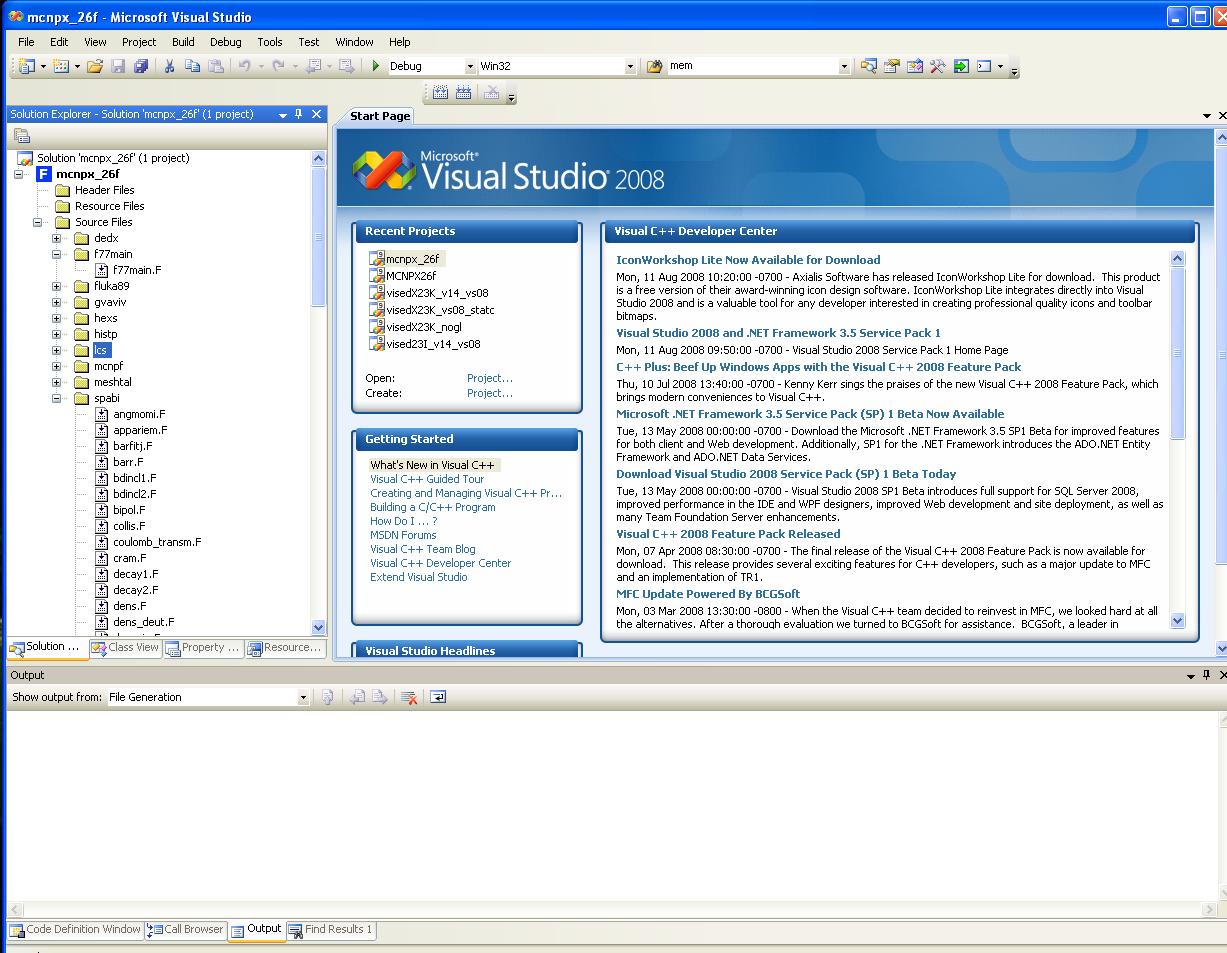Click the Save icon in the toolbar
Image resolution: width=1227 pixels, height=953 pixels.
point(118,66)
